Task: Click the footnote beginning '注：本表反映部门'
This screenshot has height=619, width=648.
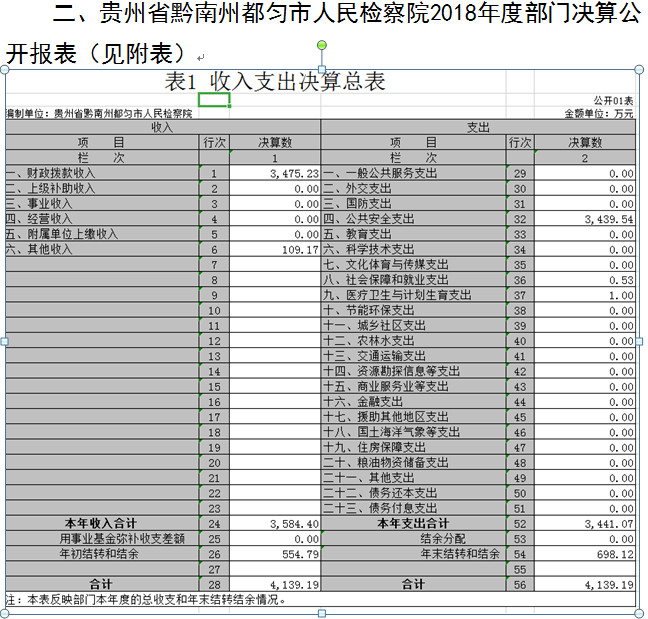Action: pos(145,600)
